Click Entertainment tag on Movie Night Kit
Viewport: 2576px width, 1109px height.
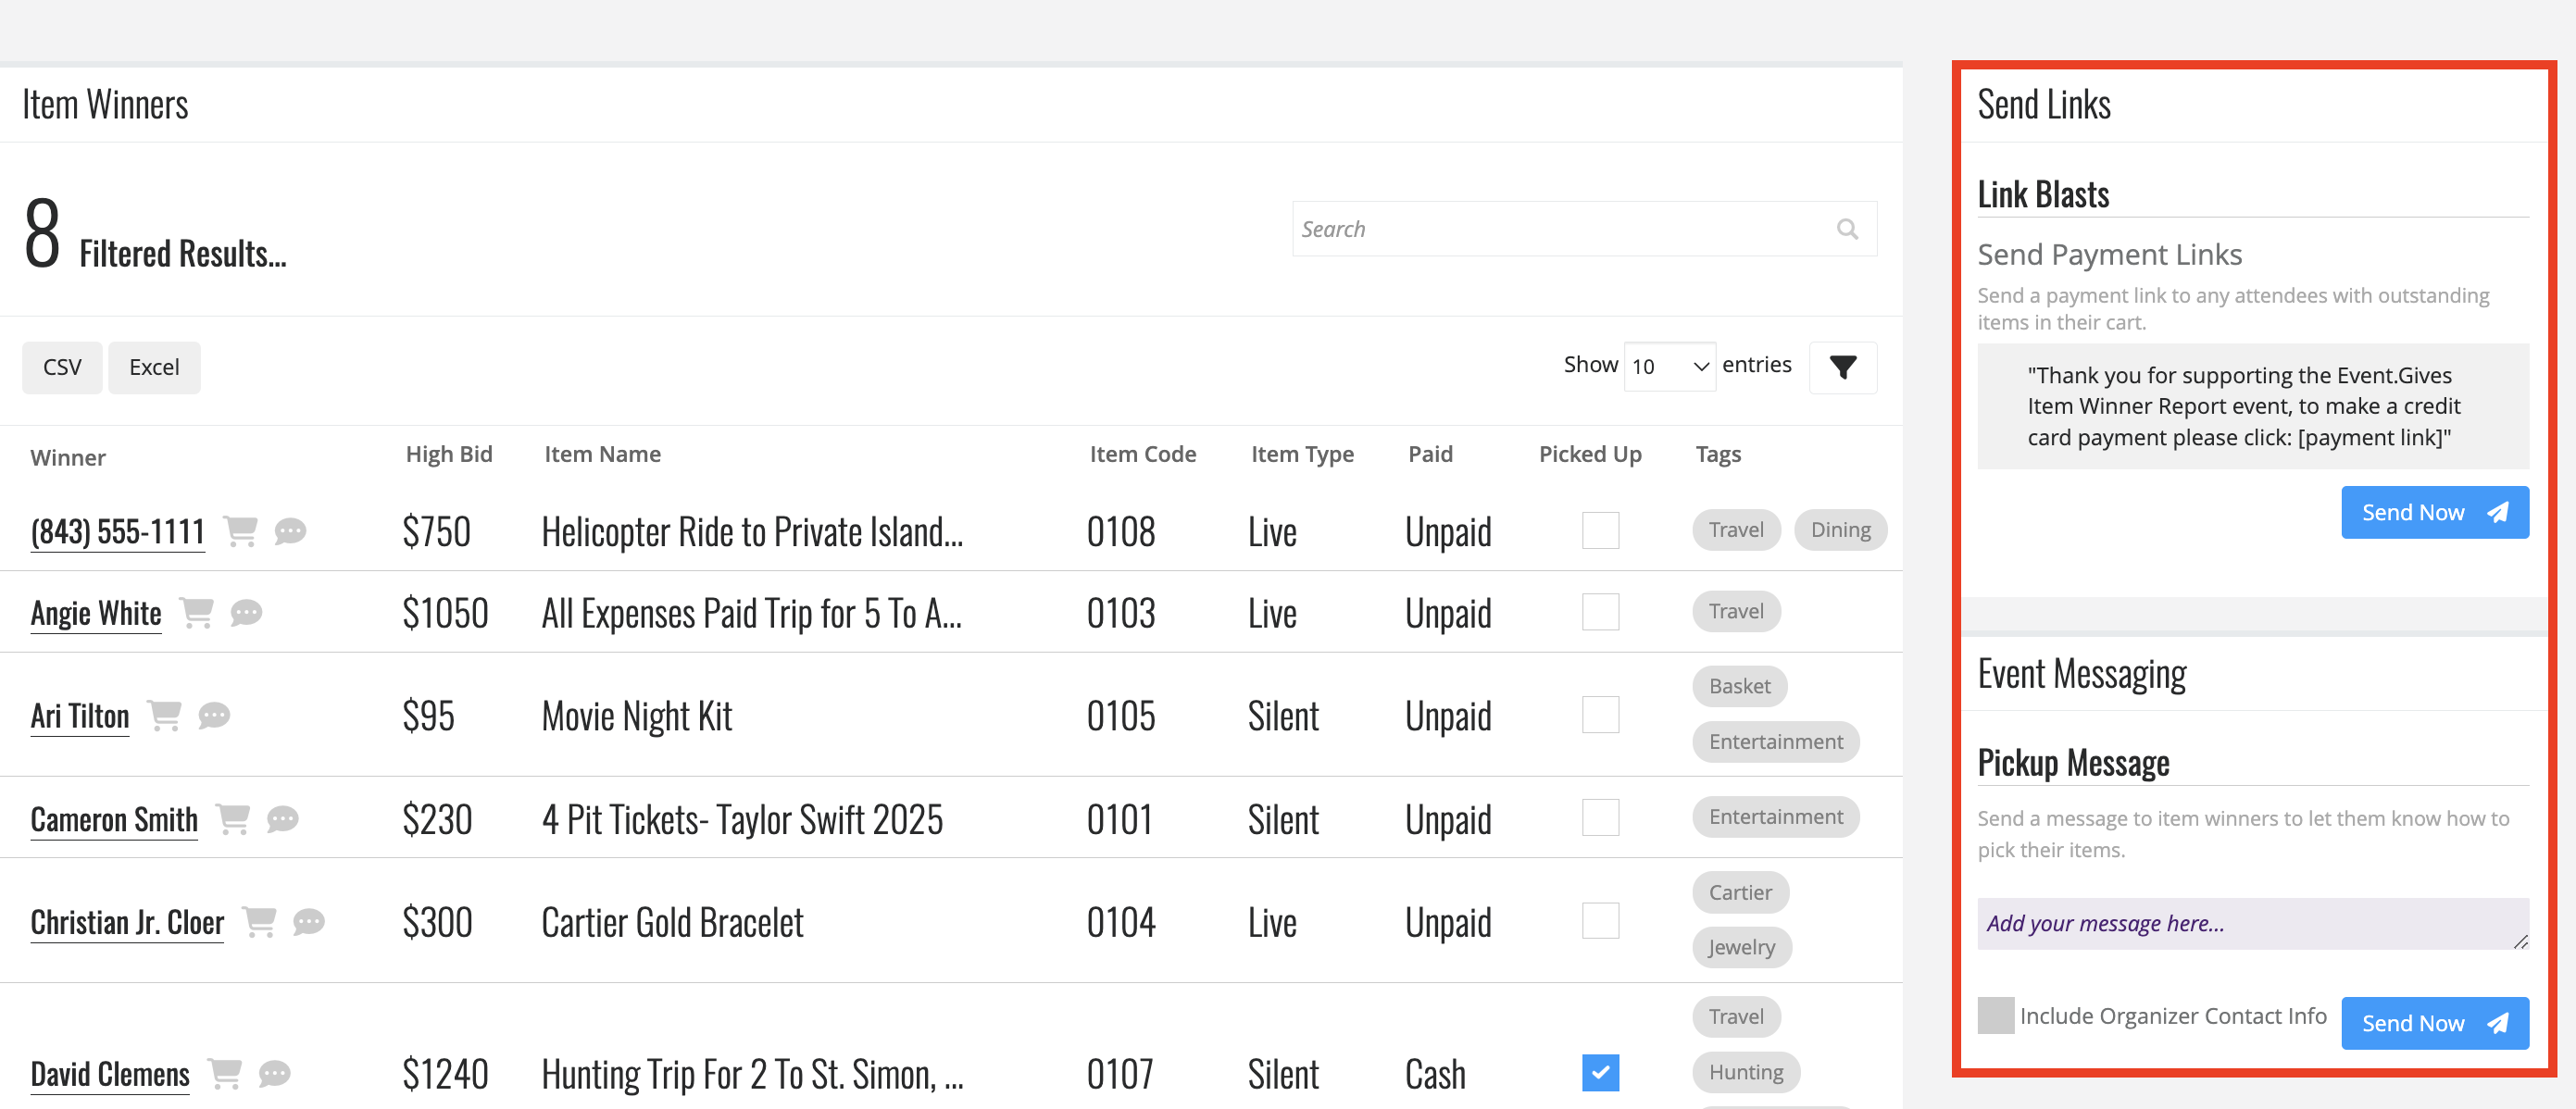coord(1776,742)
